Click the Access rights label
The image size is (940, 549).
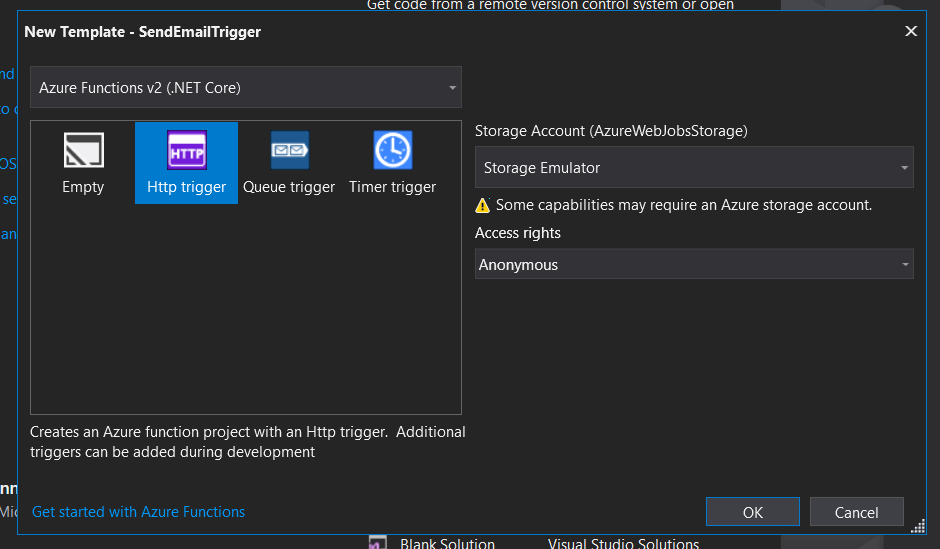[517, 233]
